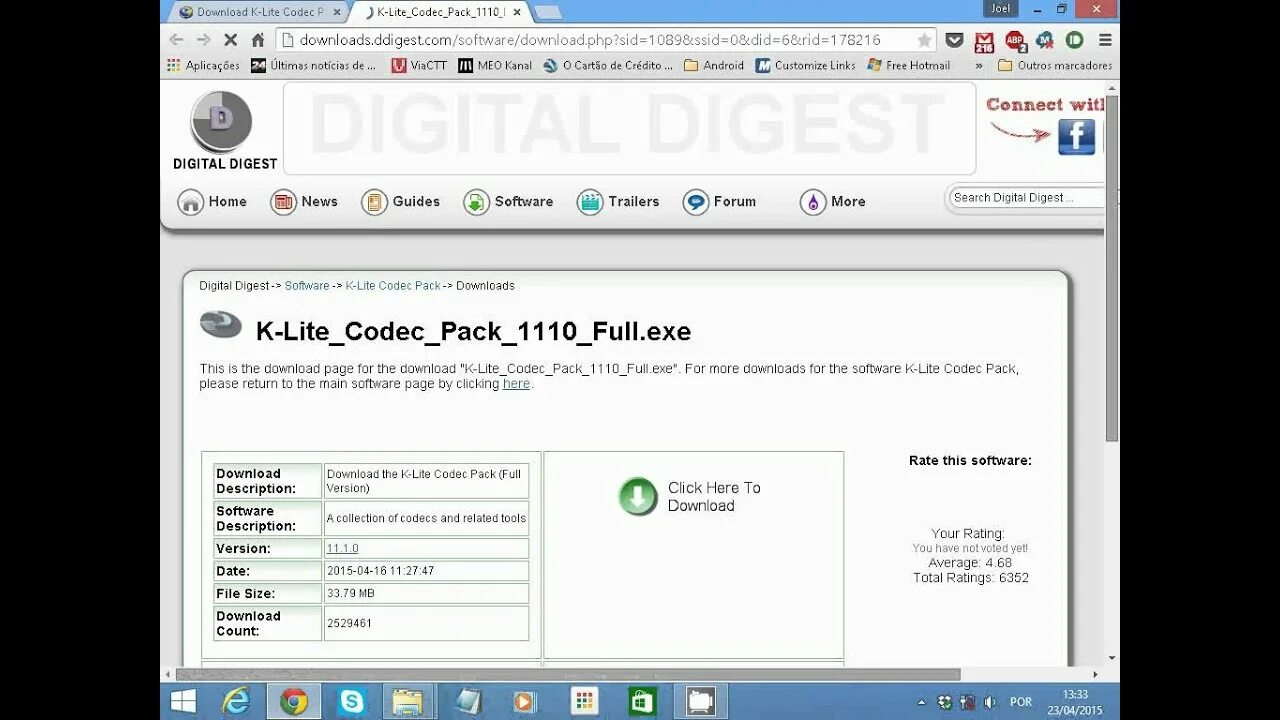Click Here To Download link
1280x720 pixels.
pyautogui.click(x=714, y=497)
